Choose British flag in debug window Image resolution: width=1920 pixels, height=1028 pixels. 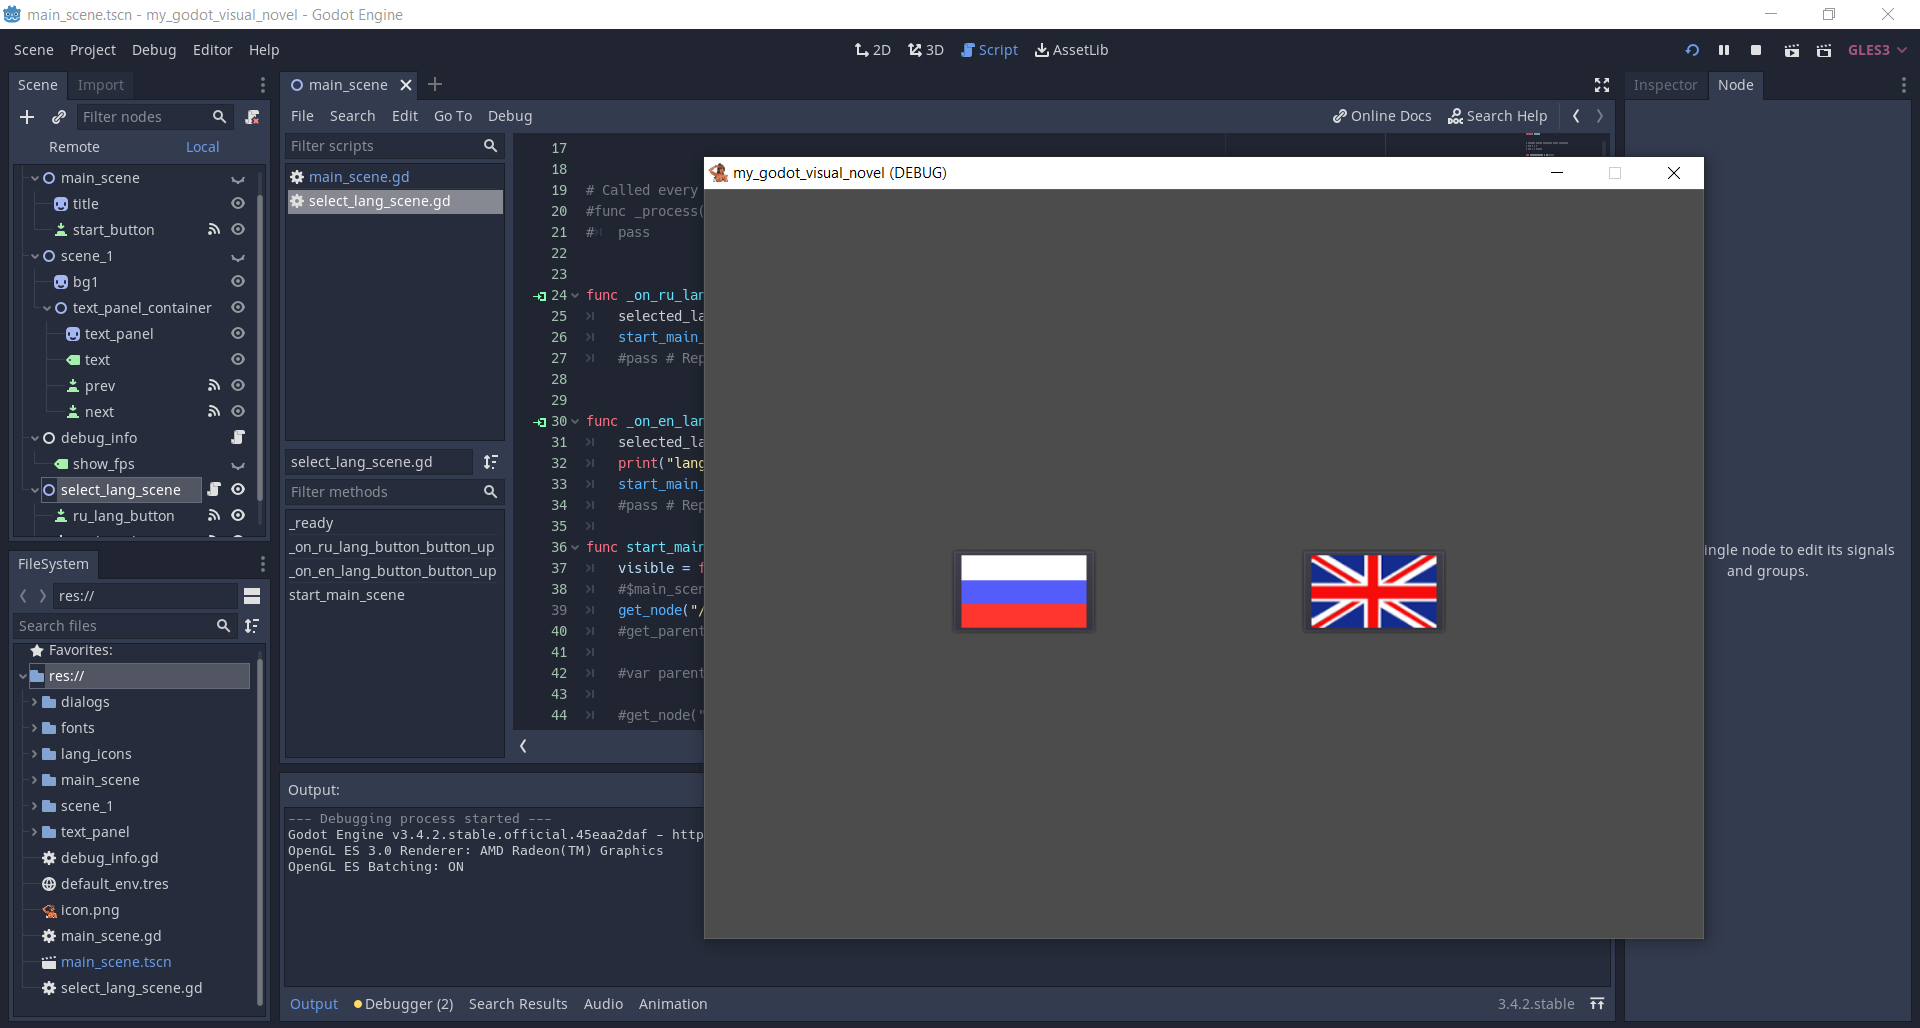(x=1374, y=592)
